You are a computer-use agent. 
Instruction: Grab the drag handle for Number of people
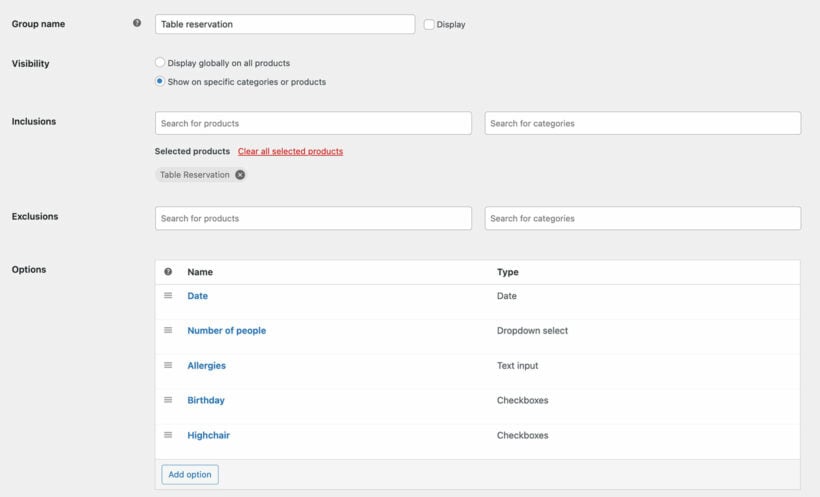168,330
